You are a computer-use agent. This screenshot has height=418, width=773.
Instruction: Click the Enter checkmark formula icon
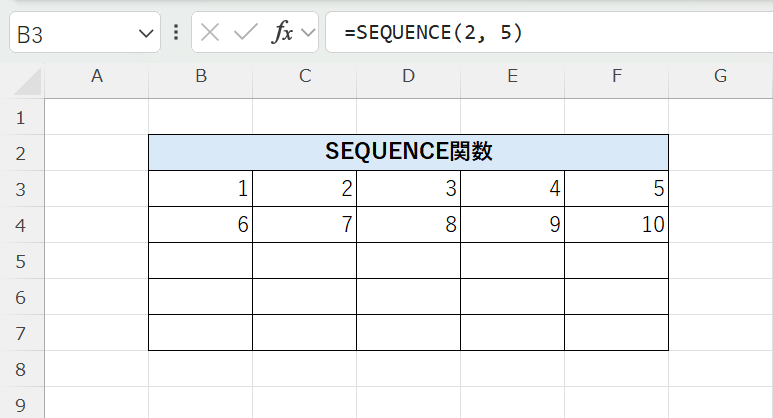pyautogui.click(x=245, y=33)
